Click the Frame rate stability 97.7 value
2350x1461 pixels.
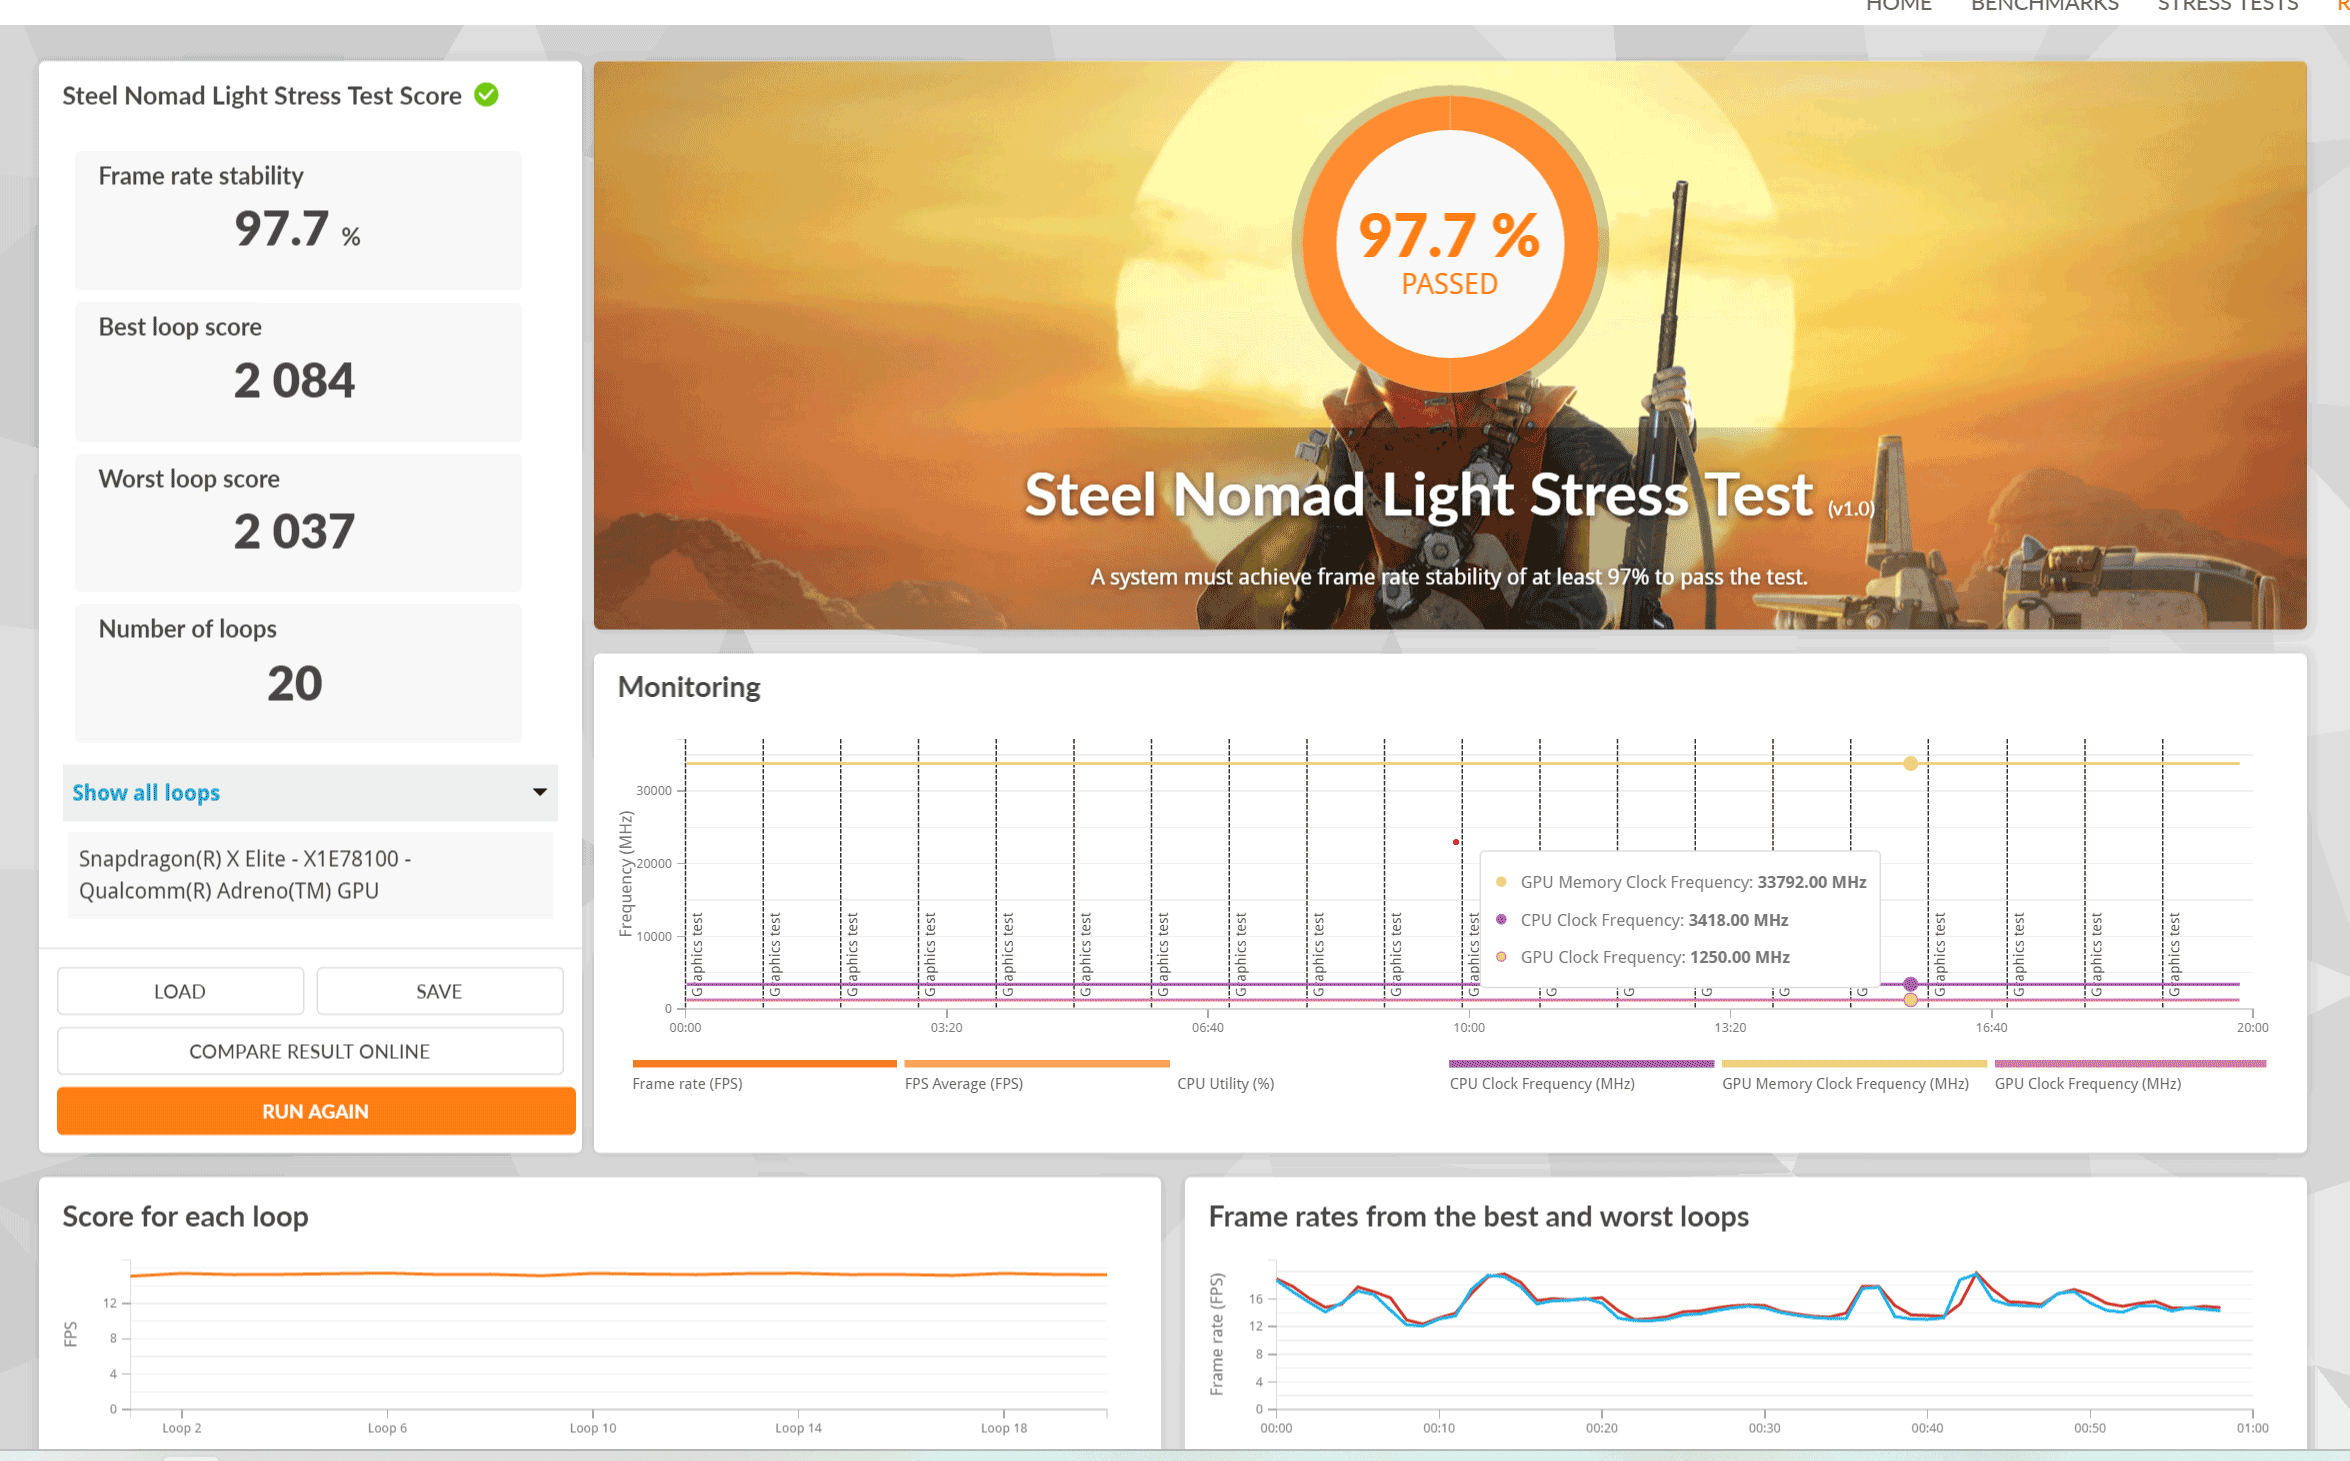[297, 229]
